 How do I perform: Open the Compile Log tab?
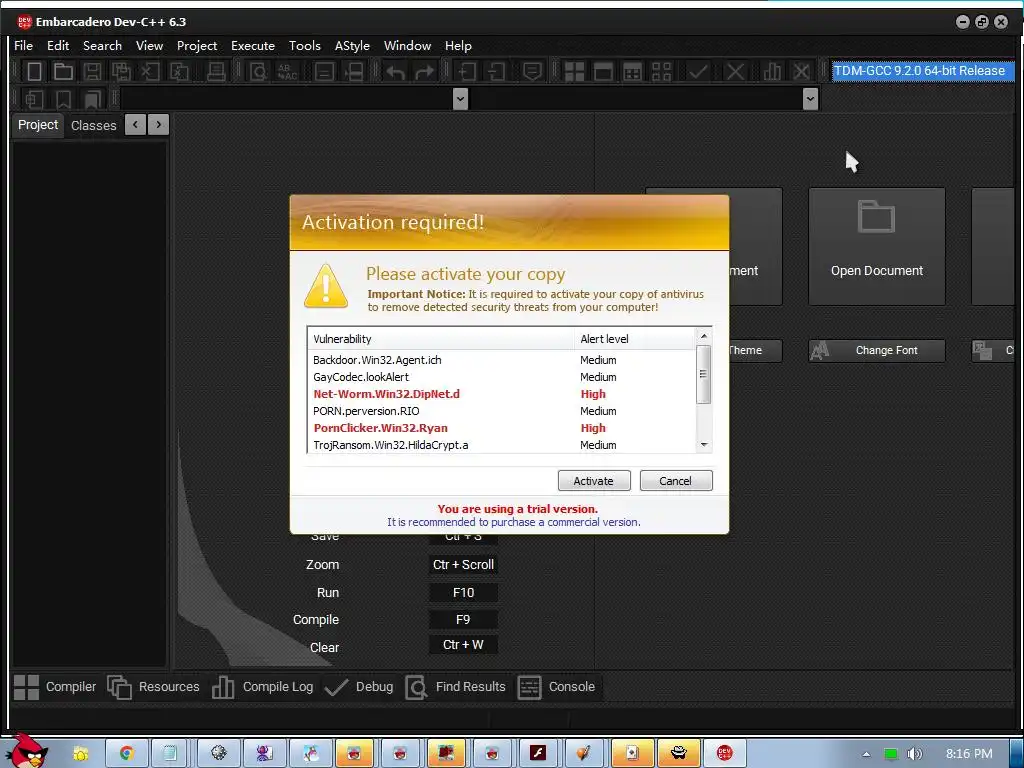(263, 687)
